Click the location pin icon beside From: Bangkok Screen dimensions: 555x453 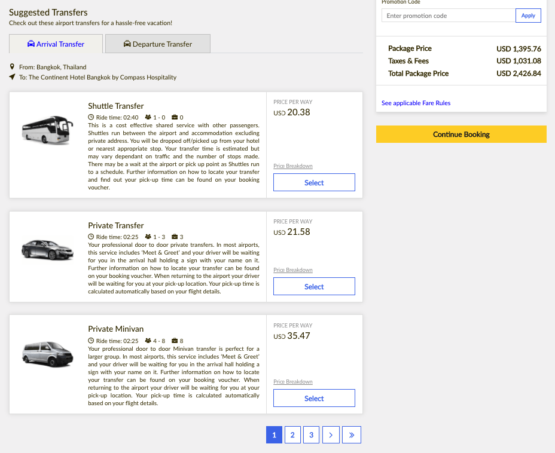point(12,67)
